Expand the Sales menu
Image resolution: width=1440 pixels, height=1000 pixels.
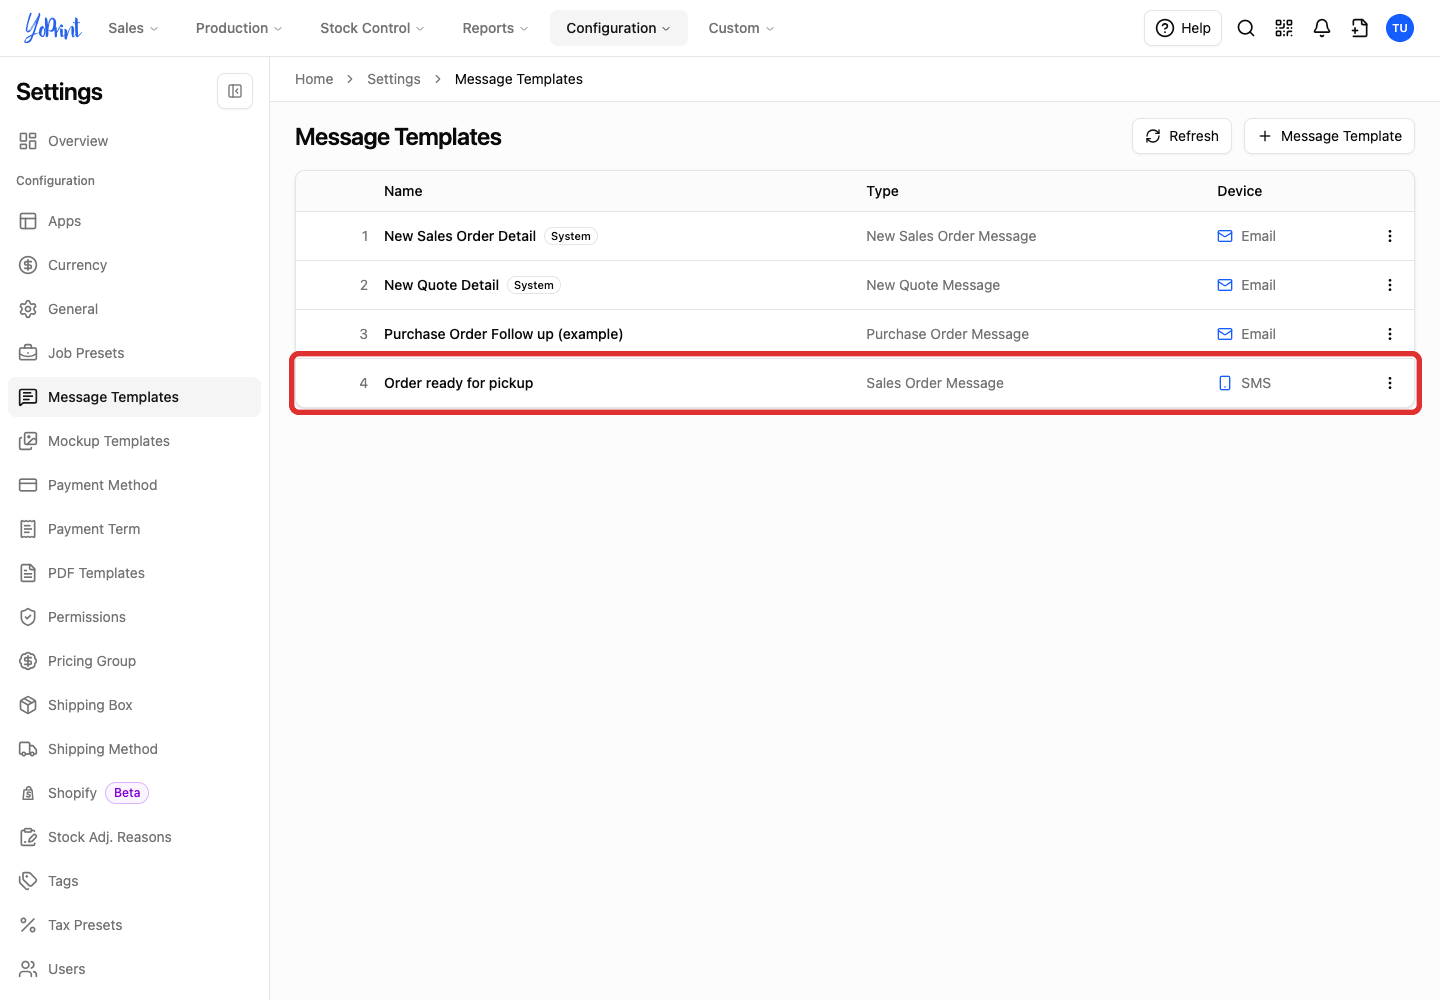tap(133, 28)
